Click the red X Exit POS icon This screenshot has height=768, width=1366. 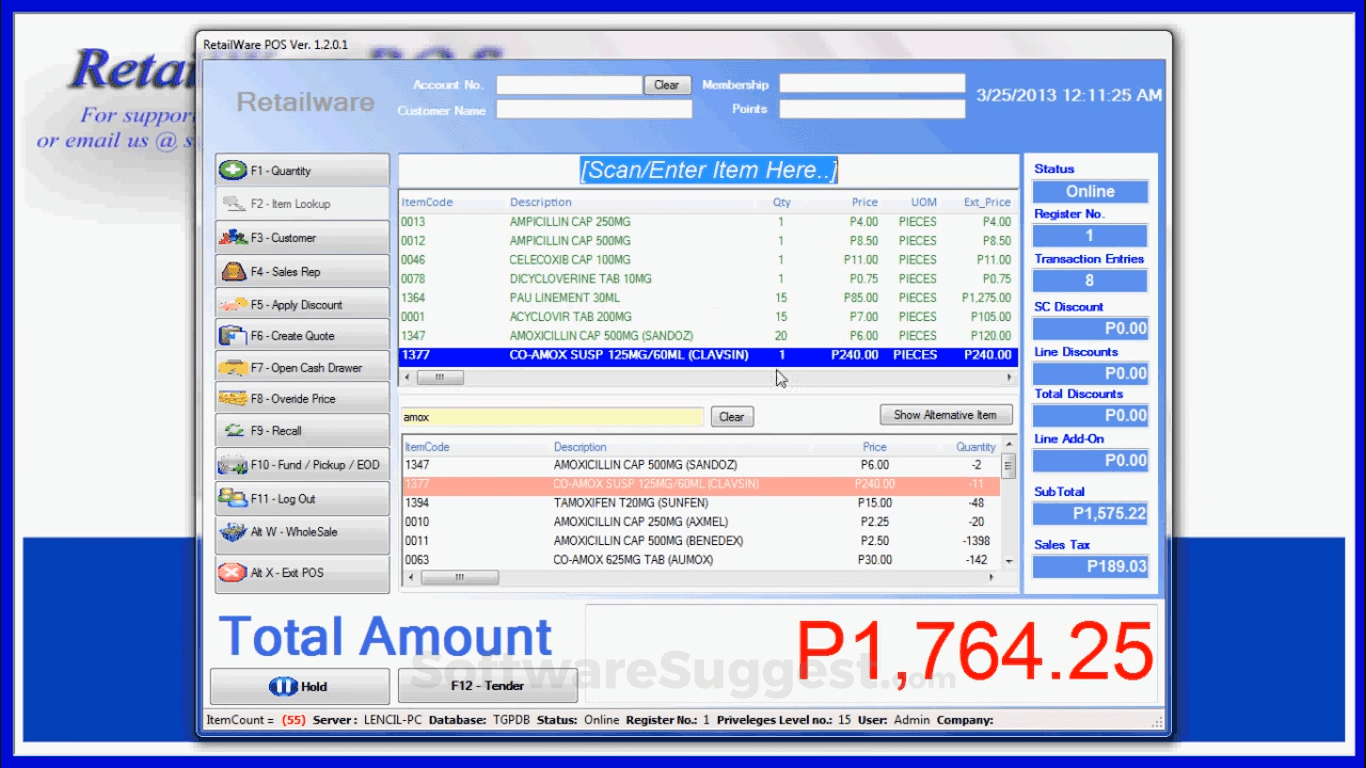pos(232,573)
